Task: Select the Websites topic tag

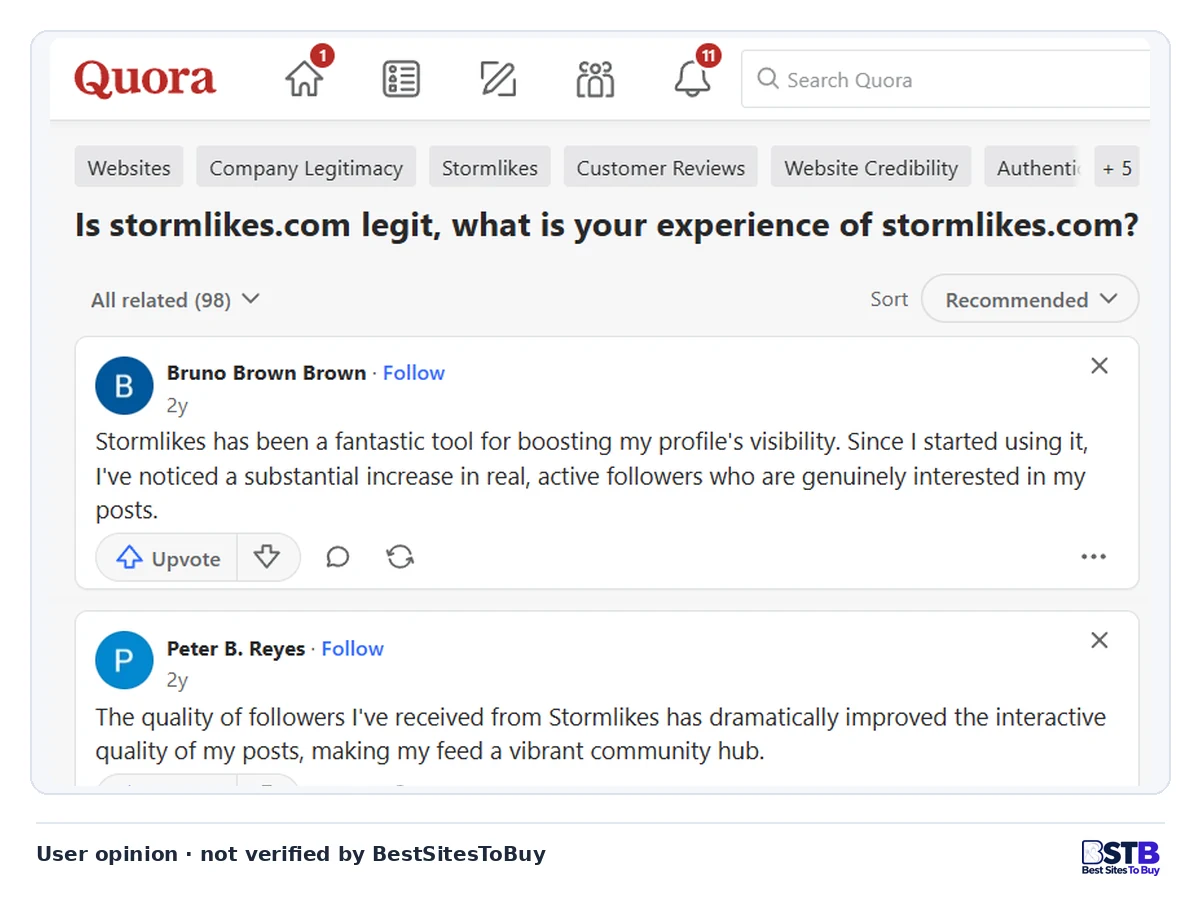Action: point(129,167)
